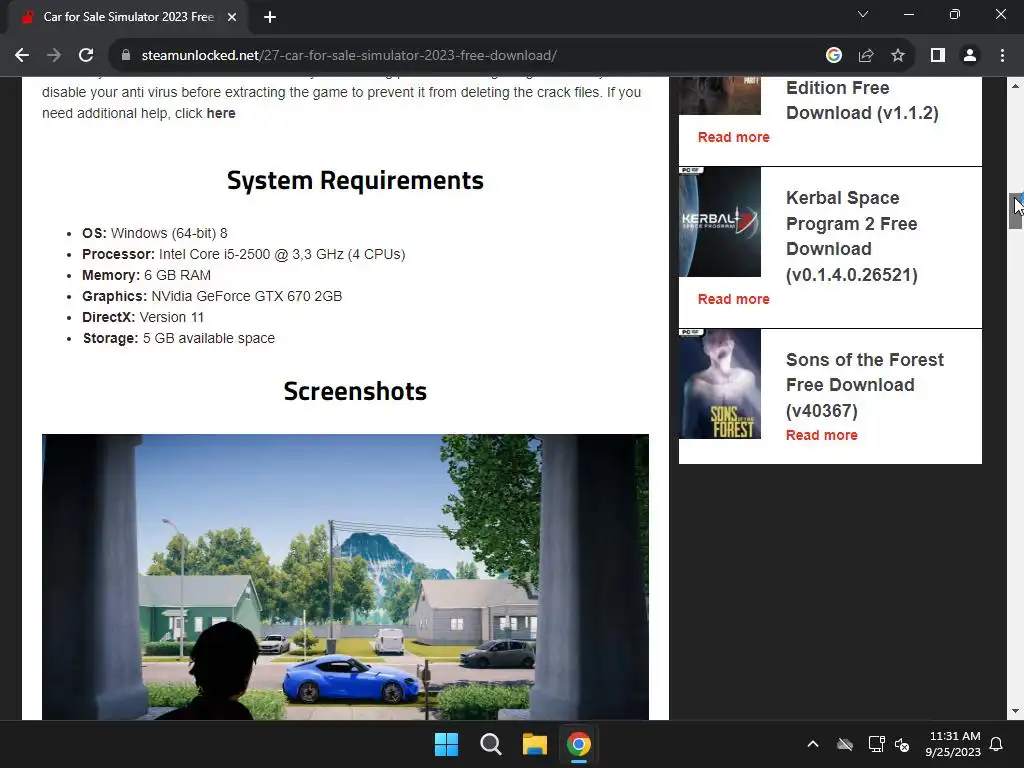Viewport: 1024px width, 768px height.
Task: Open Kerbal Space Program 2 Free Download title
Action: (852, 236)
